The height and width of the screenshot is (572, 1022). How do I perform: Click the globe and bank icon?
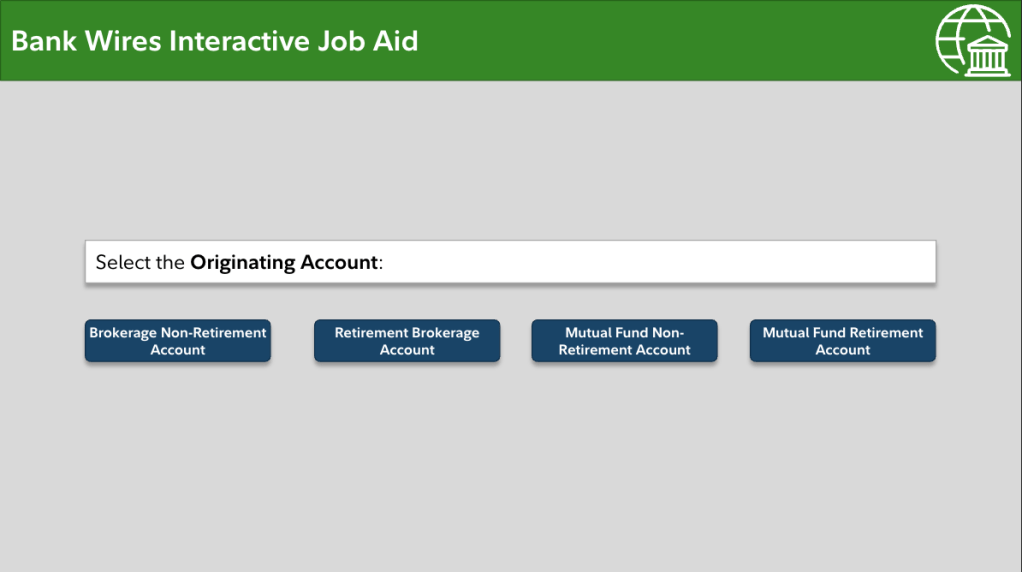tap(973, 41)
